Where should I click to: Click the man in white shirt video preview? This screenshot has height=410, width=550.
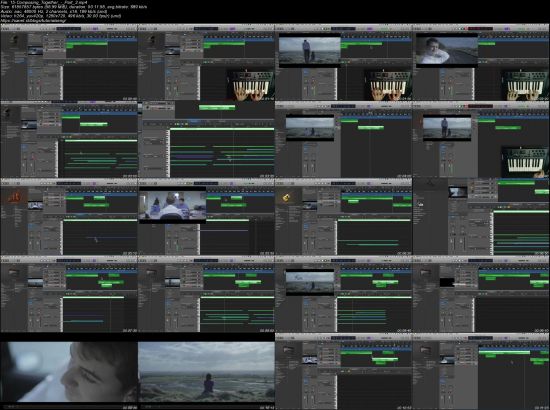447,50
